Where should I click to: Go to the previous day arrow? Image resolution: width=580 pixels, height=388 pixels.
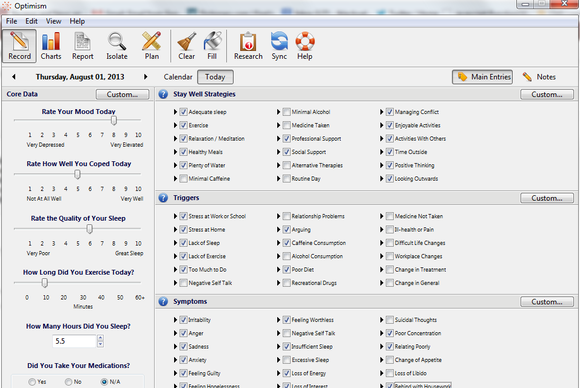(14, 77)
